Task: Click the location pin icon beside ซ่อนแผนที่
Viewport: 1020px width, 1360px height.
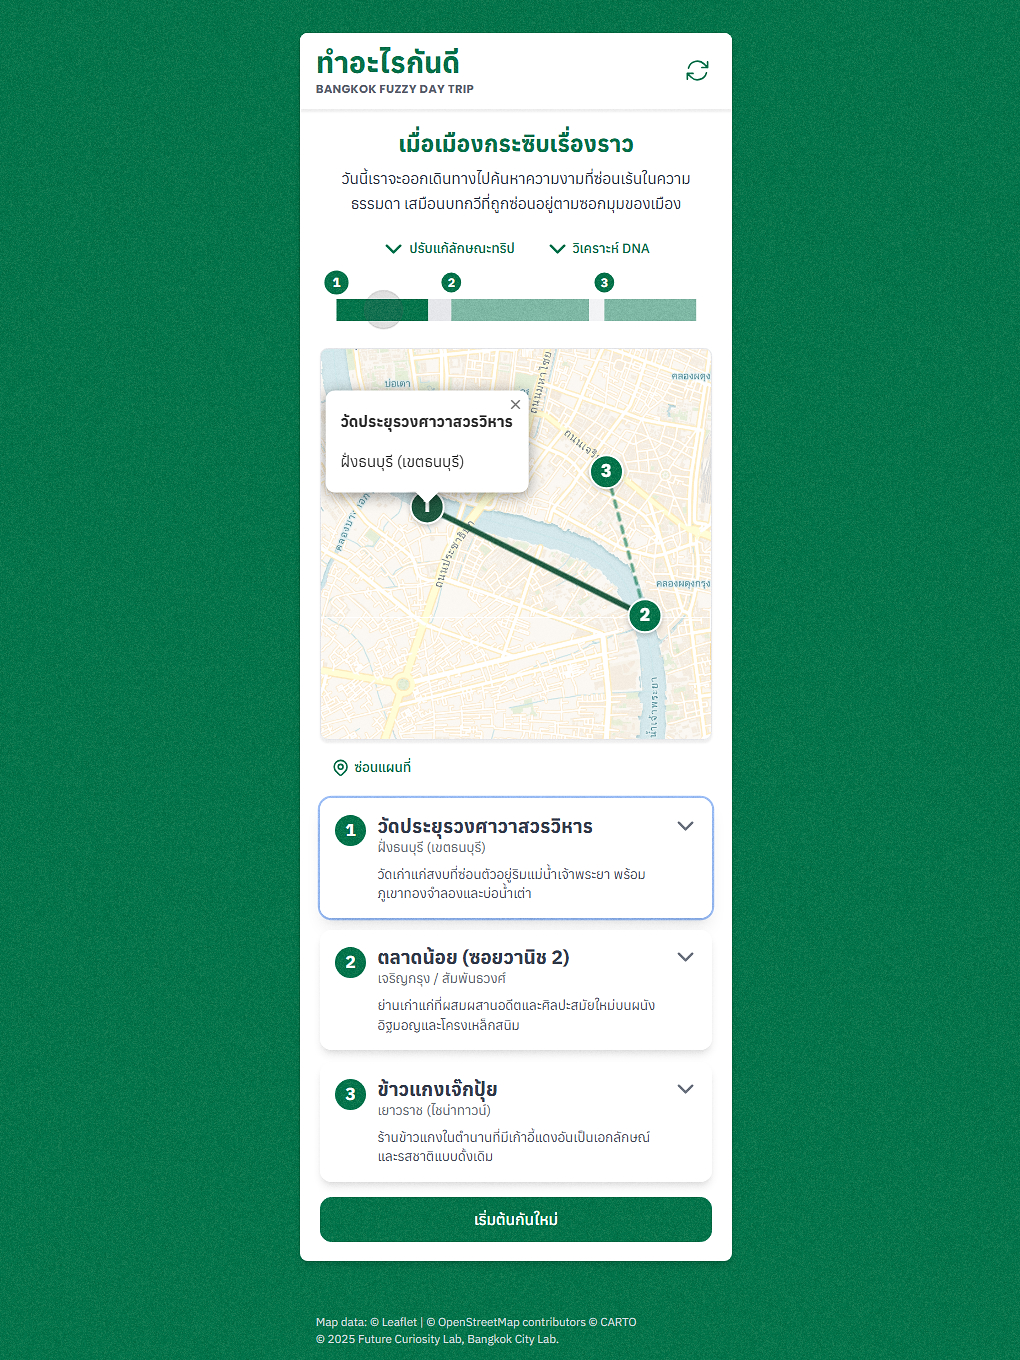Action: [340, 767]
